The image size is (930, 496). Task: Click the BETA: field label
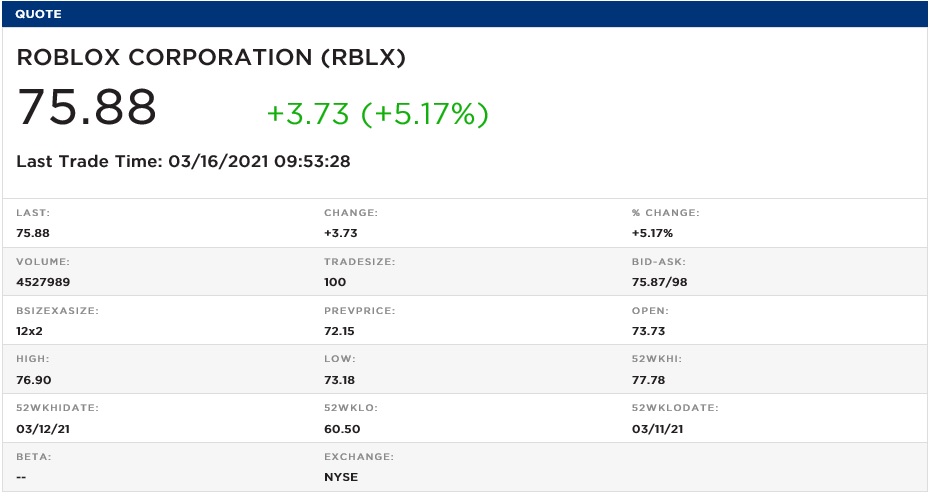point(34,457)
